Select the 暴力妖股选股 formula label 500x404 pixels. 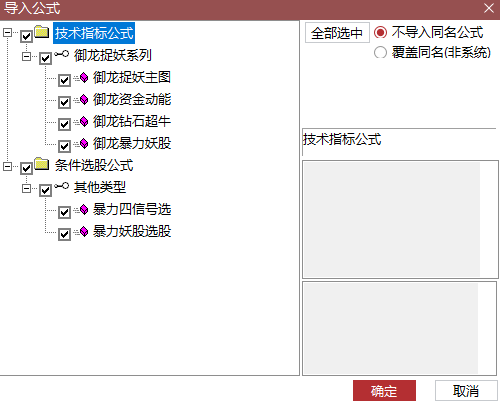[132, 231]
